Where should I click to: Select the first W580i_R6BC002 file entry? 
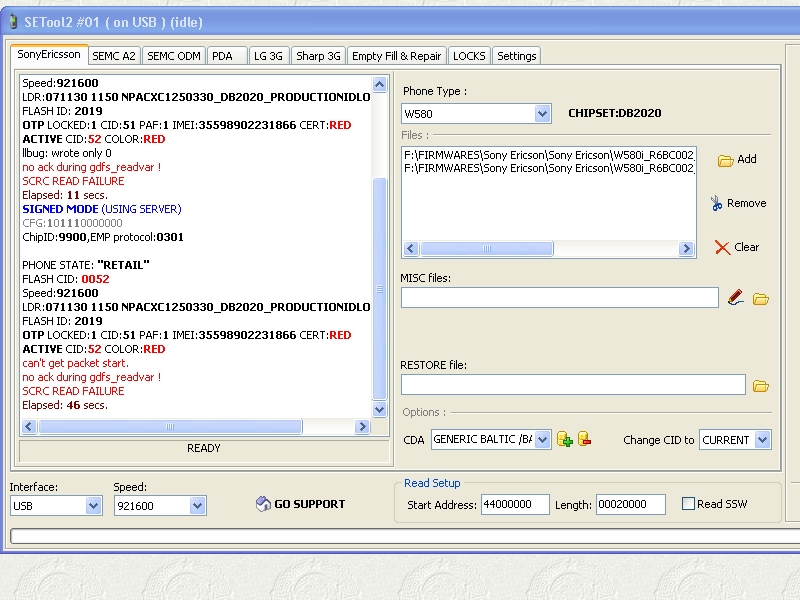549,155
